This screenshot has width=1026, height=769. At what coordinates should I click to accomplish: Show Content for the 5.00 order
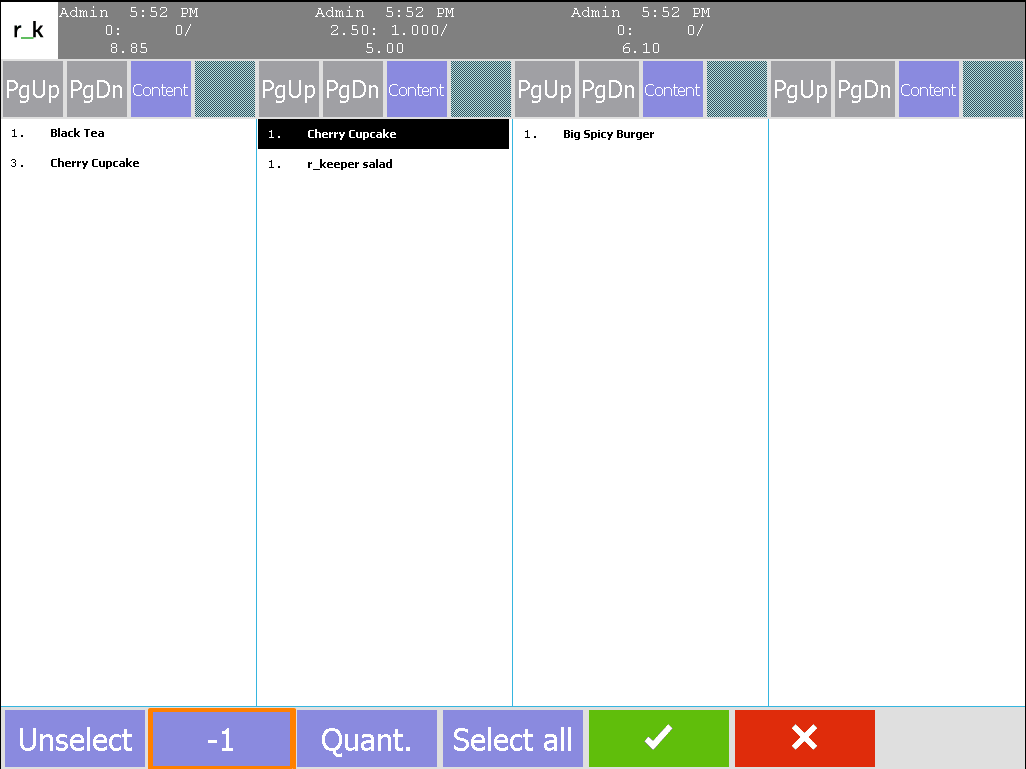(417, 89)
